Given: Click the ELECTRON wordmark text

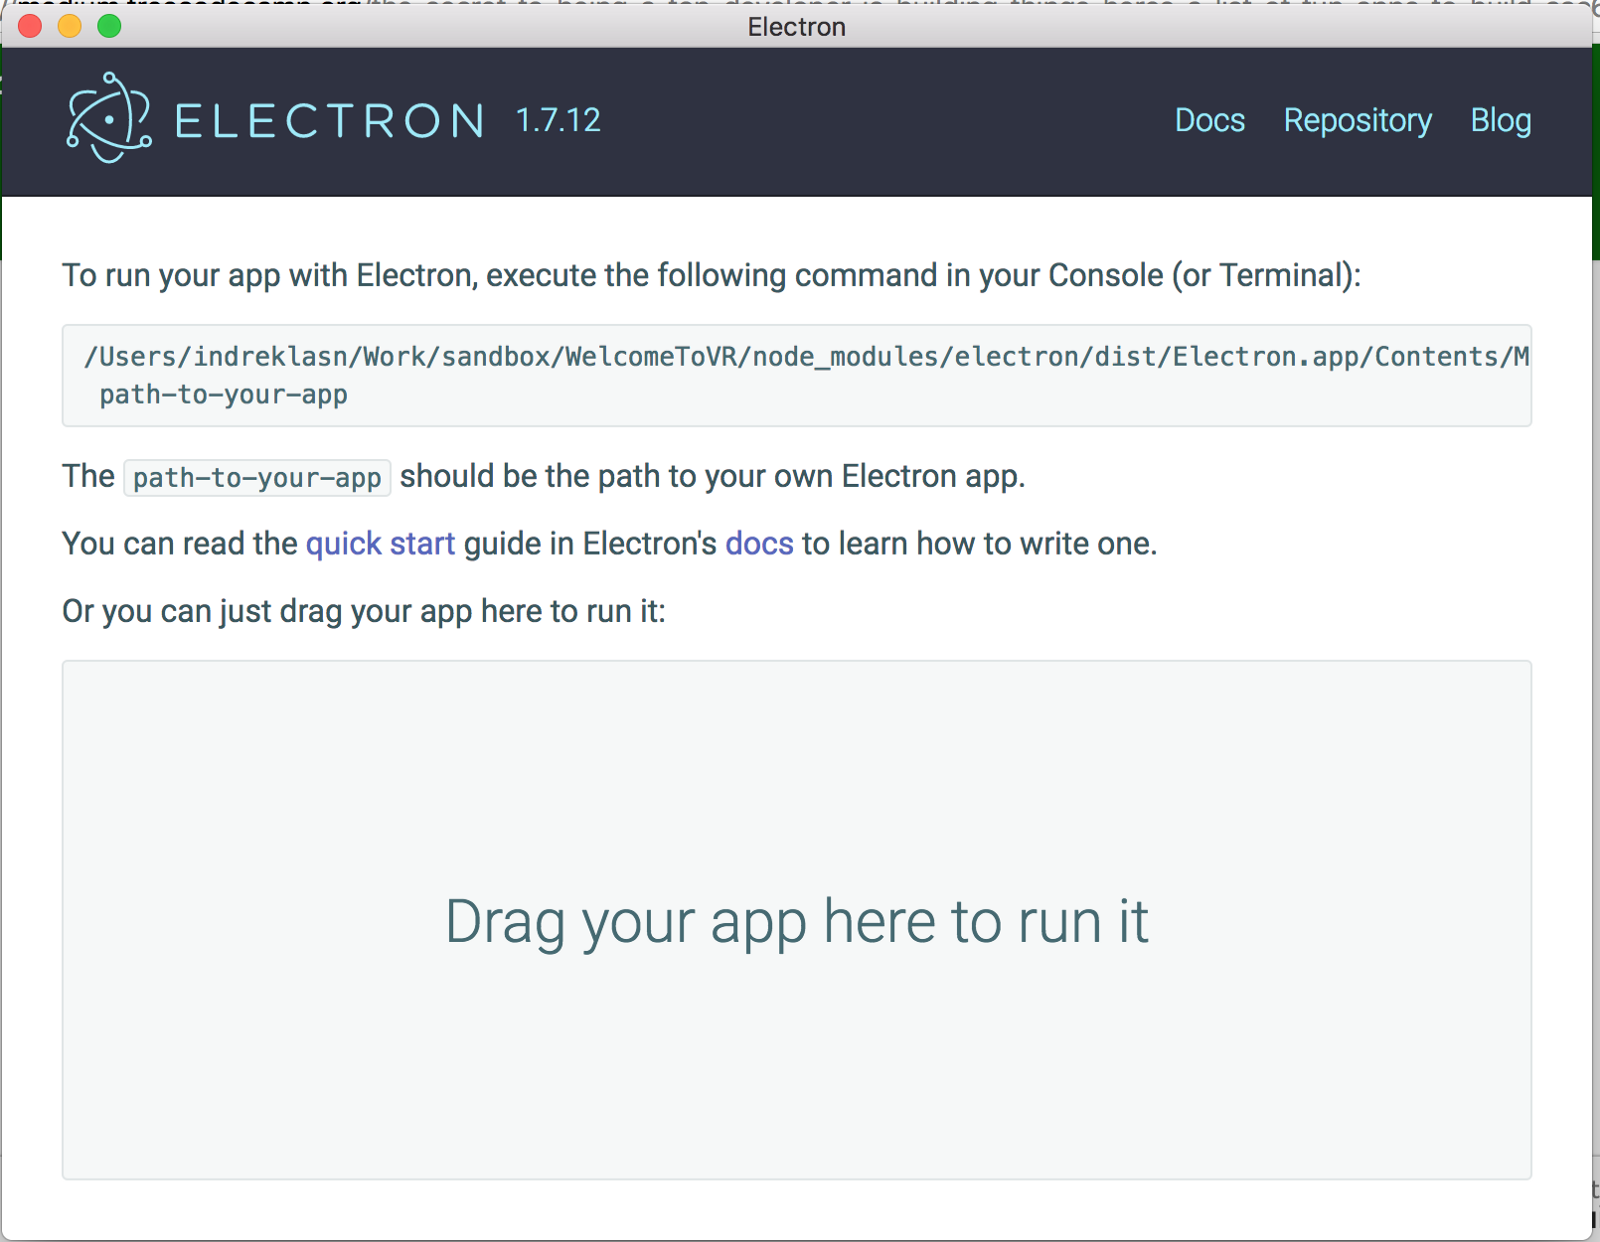Looking at the screenshot, I should coord(330,121).
